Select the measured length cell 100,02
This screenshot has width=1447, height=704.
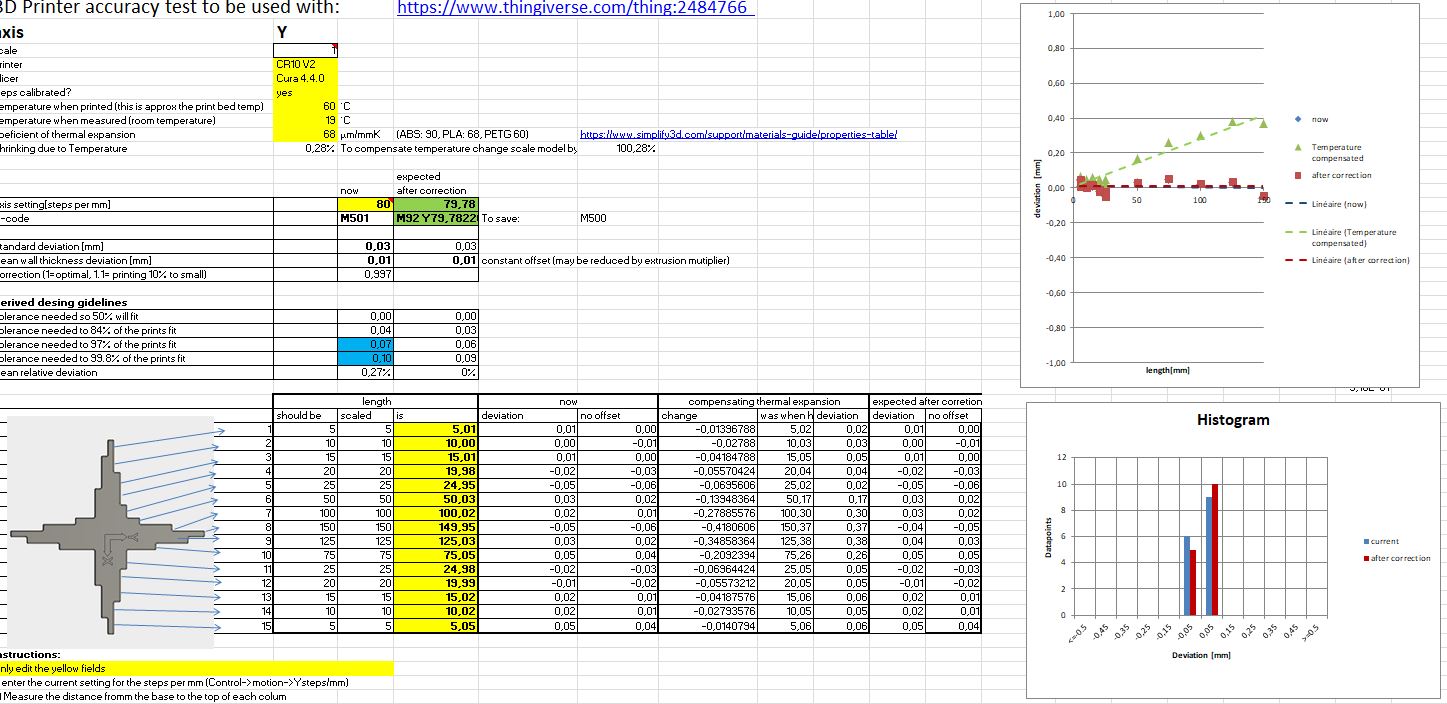coord(437,513)
